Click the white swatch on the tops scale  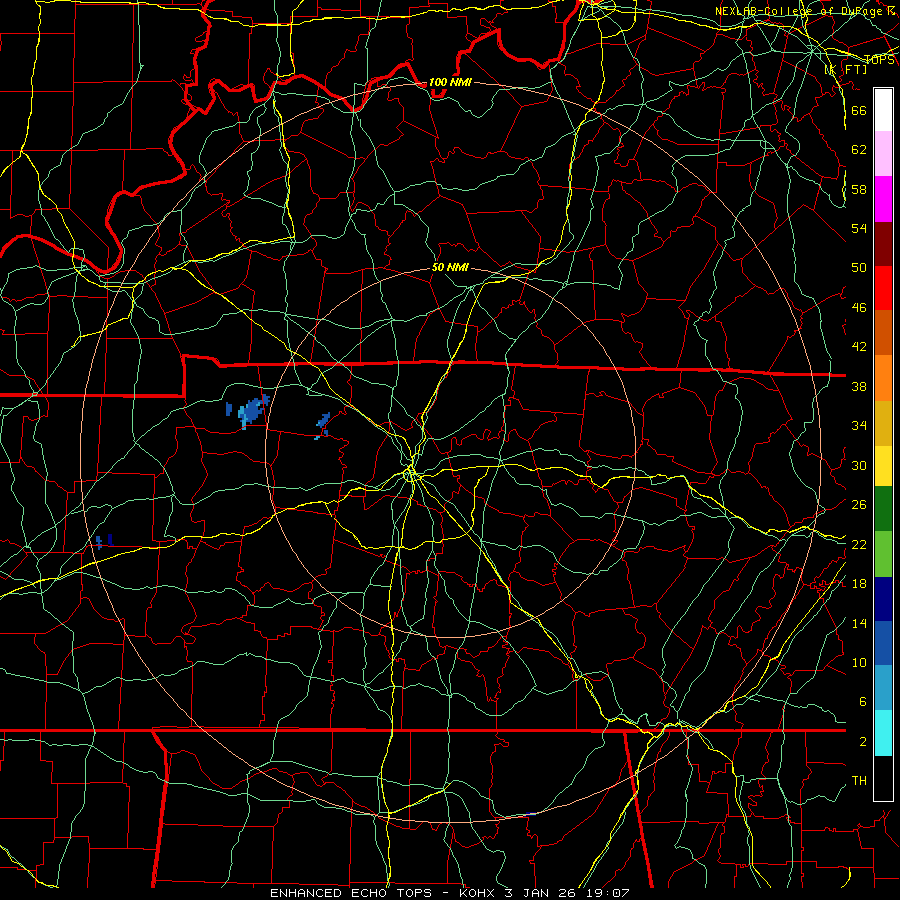(x=883, y=110)
